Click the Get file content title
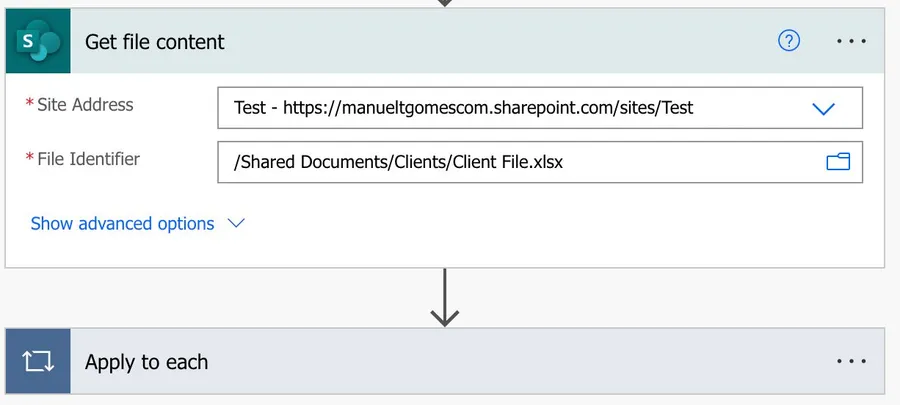The height and width of the screenshot is (405, 900). tap(155, 42)
